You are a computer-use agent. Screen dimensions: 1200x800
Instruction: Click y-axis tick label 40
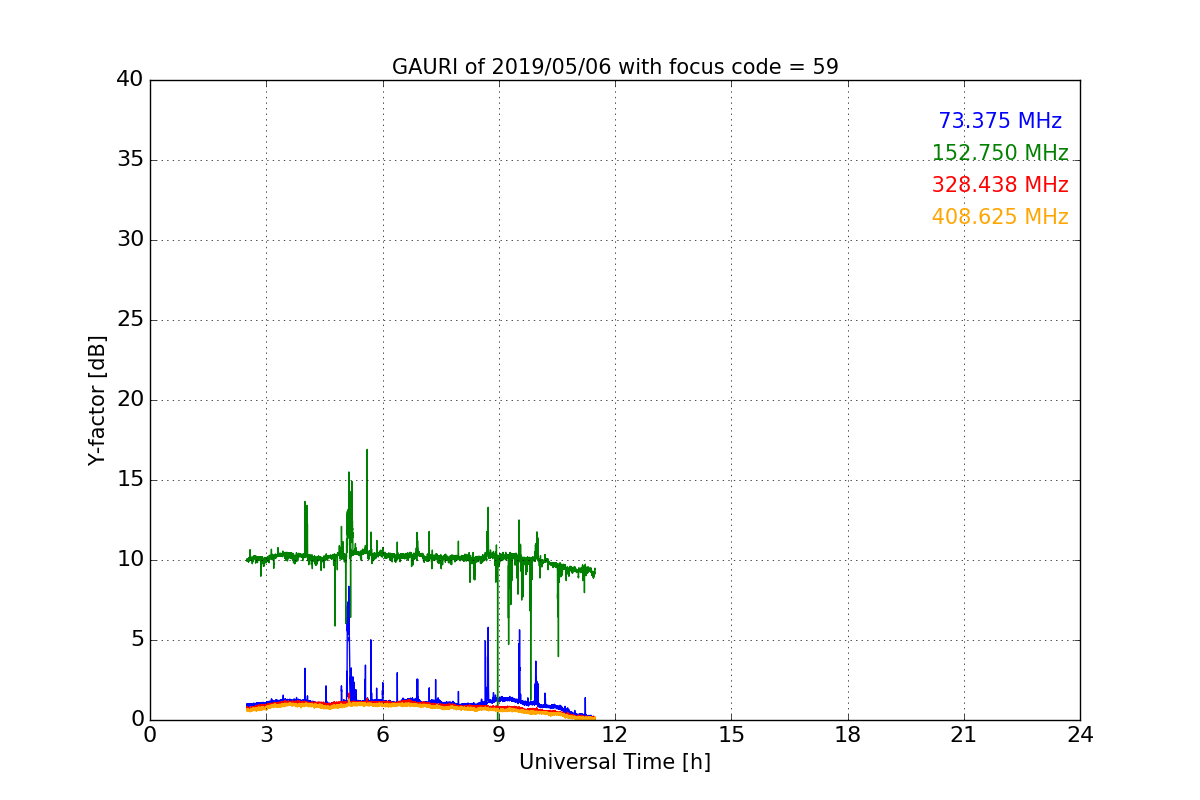point(130,80)
